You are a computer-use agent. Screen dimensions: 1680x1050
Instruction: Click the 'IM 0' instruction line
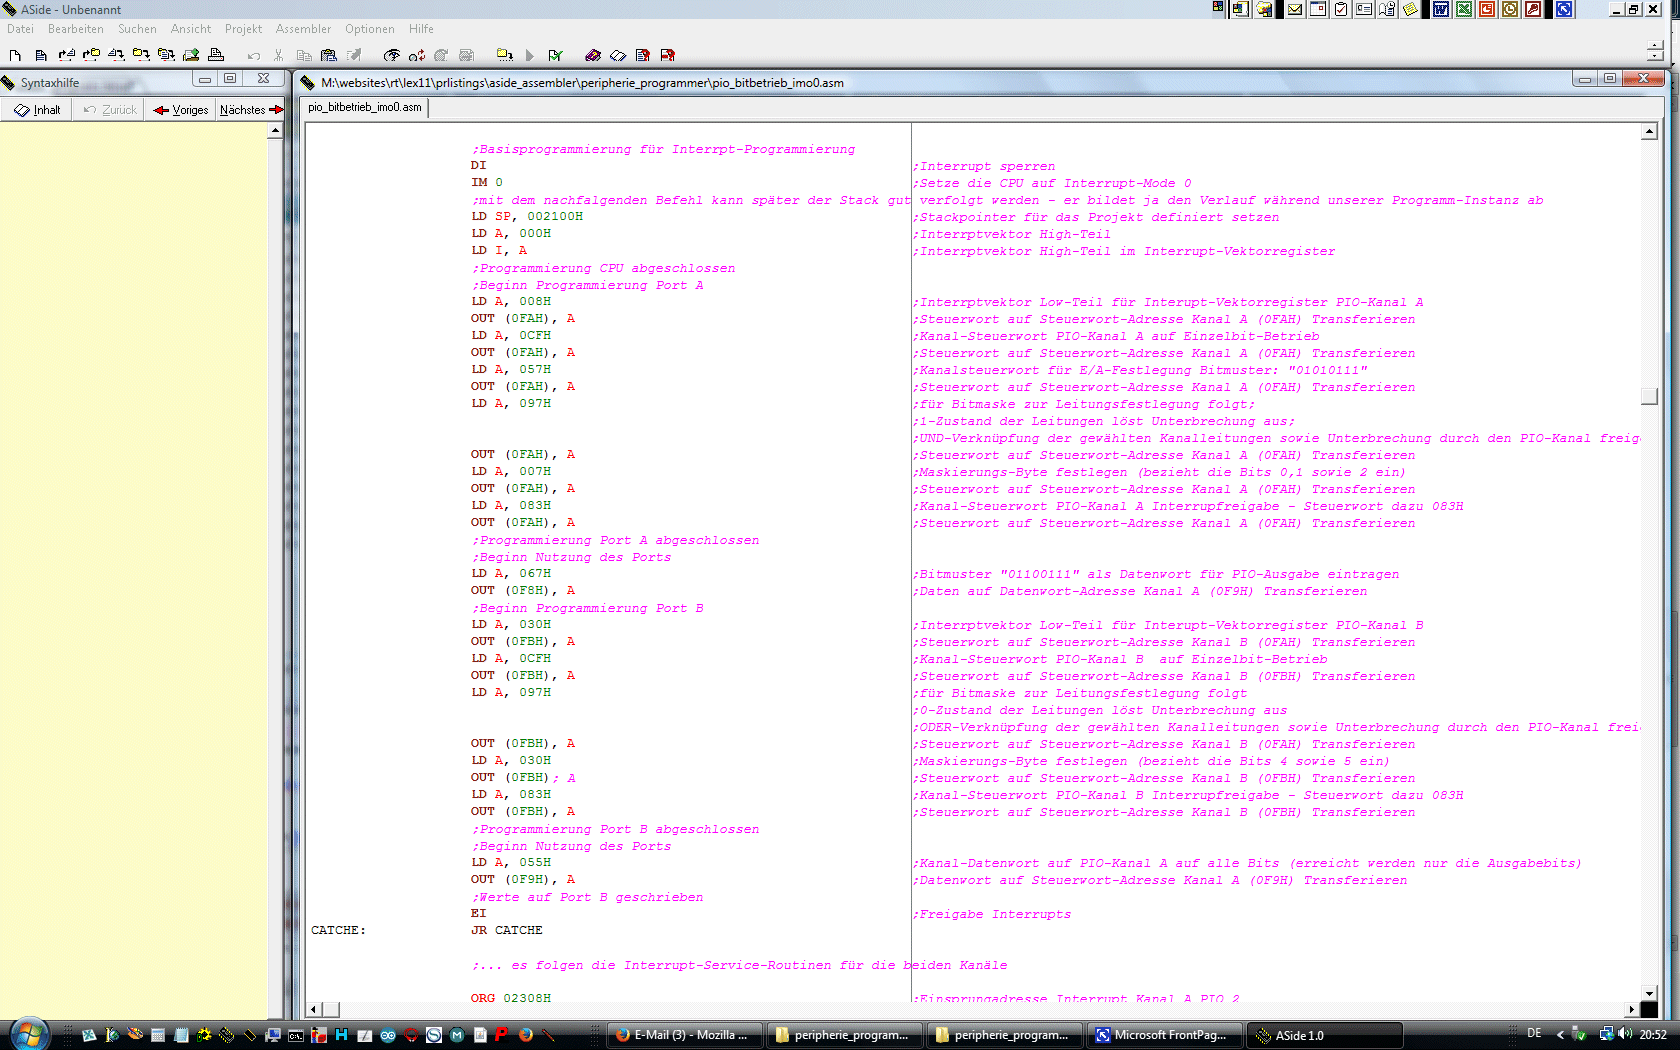tap(487, 182)
